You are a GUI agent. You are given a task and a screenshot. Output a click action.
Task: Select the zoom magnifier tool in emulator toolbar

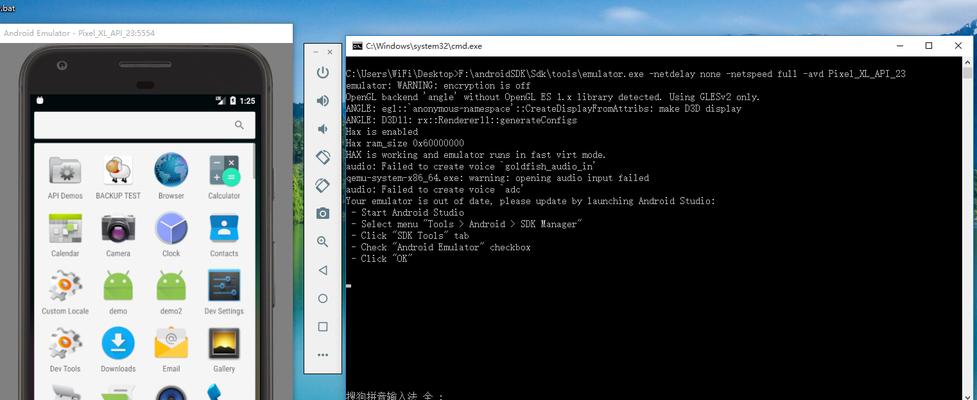[x=322, y=242]
